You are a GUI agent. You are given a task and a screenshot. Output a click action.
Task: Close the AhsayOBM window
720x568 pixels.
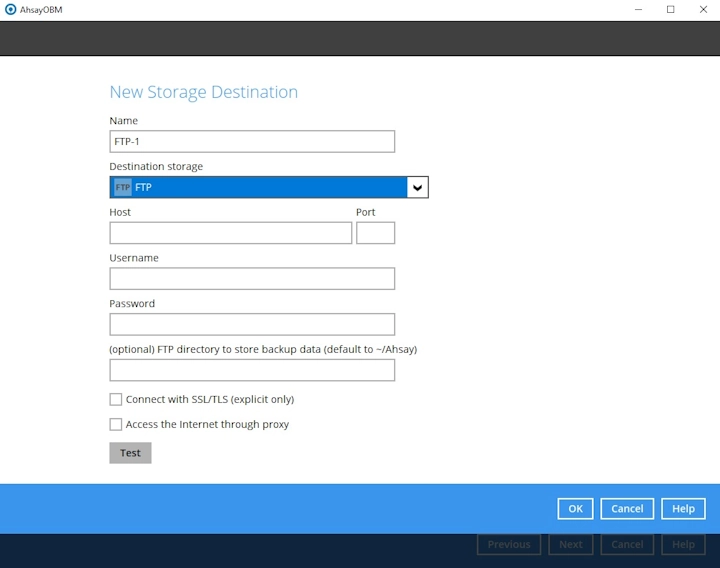point(703,10)
